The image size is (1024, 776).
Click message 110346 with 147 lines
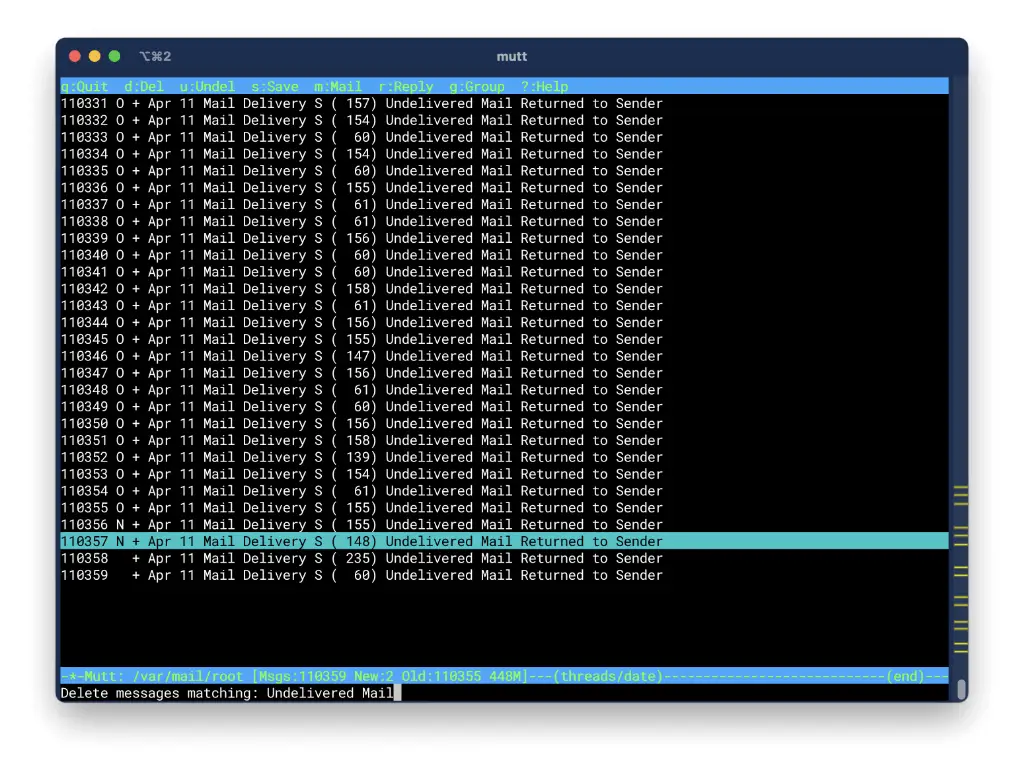361,356
